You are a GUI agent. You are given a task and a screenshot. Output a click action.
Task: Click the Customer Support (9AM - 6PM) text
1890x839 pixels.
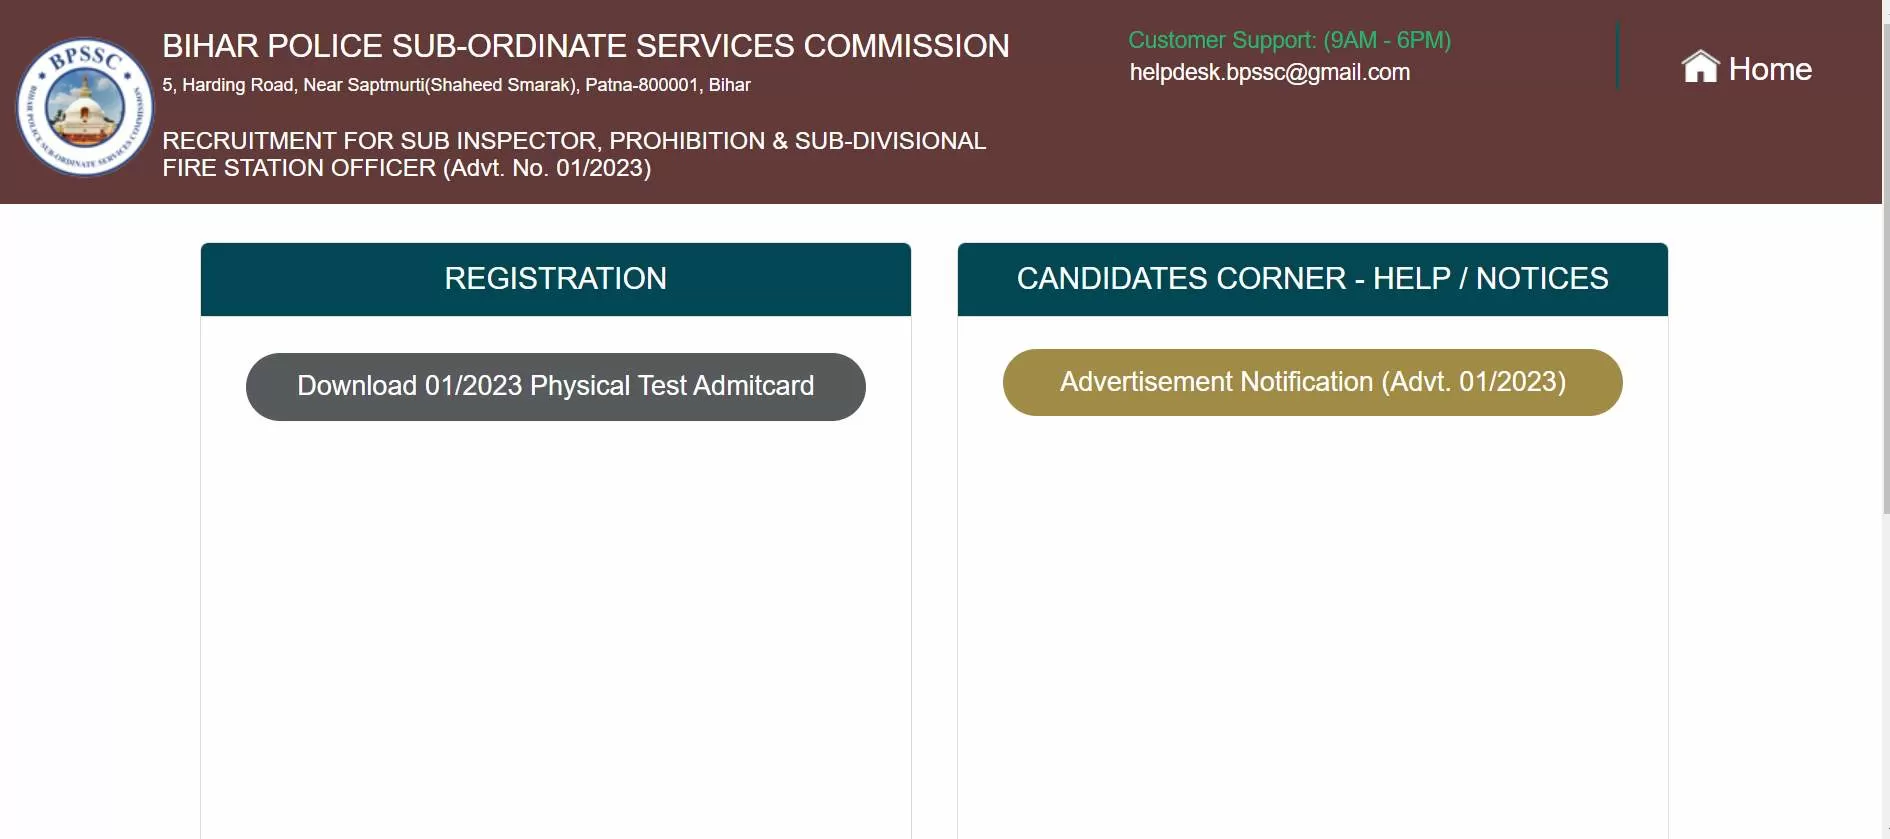click(1289, 40)
